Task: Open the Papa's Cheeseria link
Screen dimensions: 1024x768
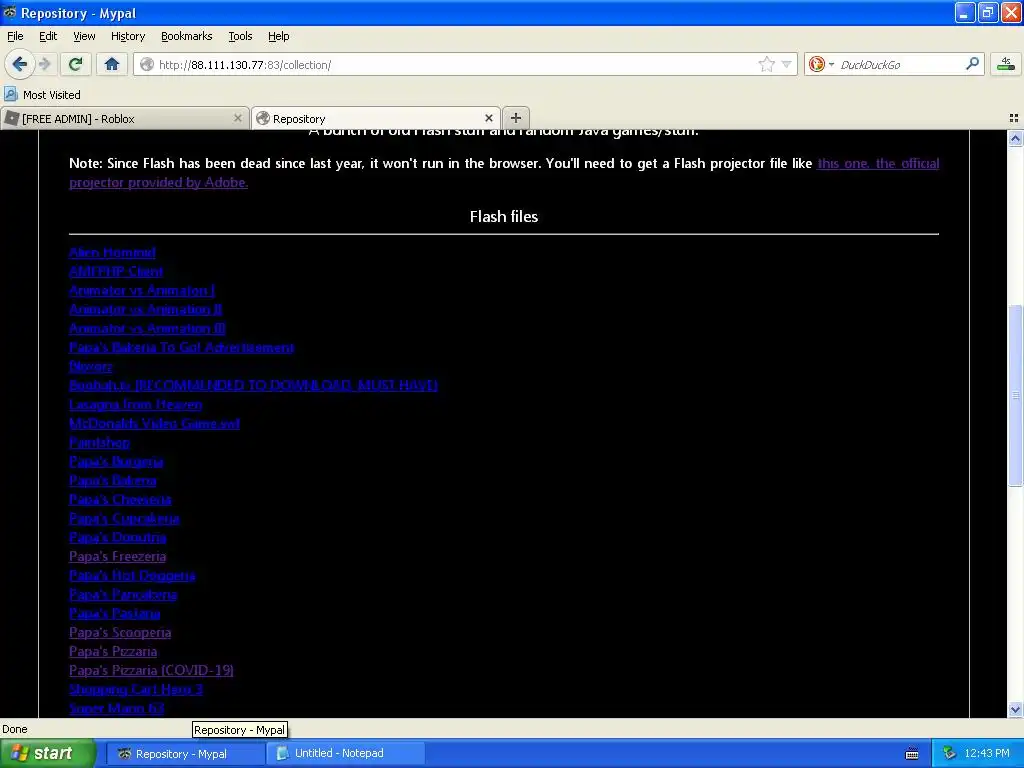Action: pos(120,499)
